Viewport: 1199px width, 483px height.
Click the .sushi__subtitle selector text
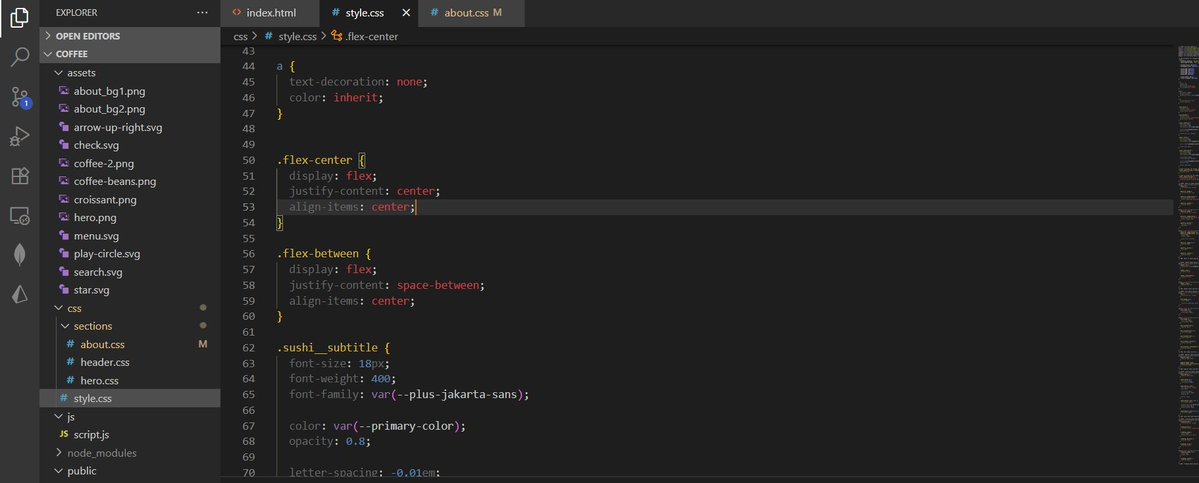coord(326,348)
